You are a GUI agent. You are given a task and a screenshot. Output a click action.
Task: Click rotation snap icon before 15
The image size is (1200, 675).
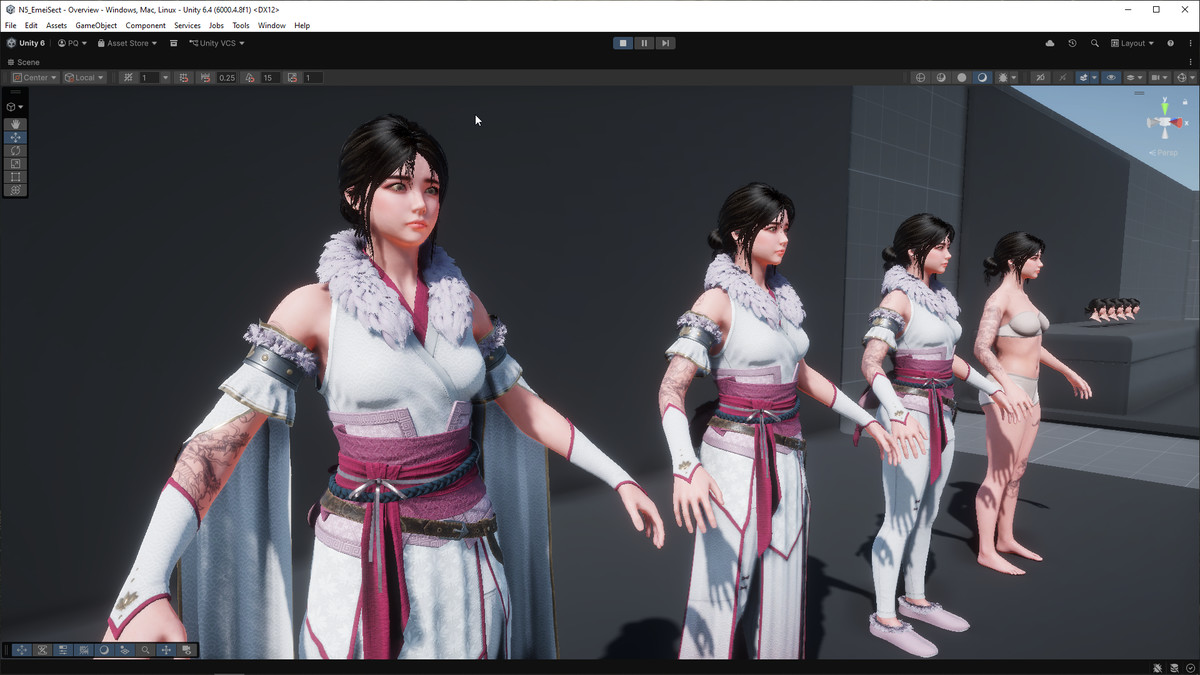tap(250, 77)
